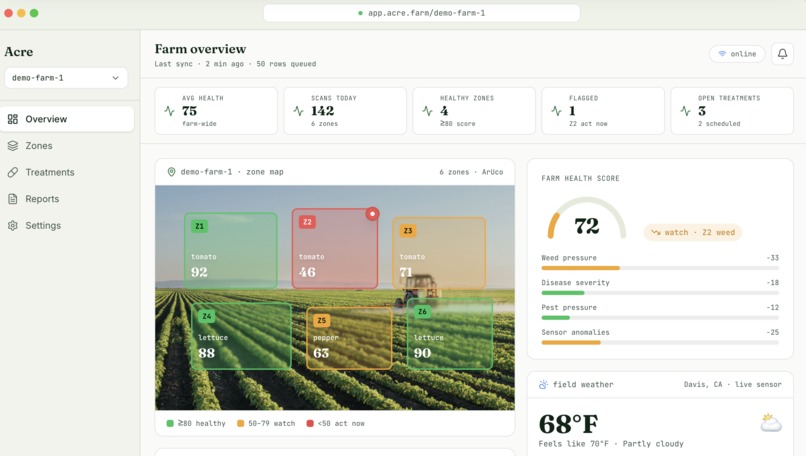Click the Weed pressure progress bar
The image size is (806, 456).
point(660,268)
